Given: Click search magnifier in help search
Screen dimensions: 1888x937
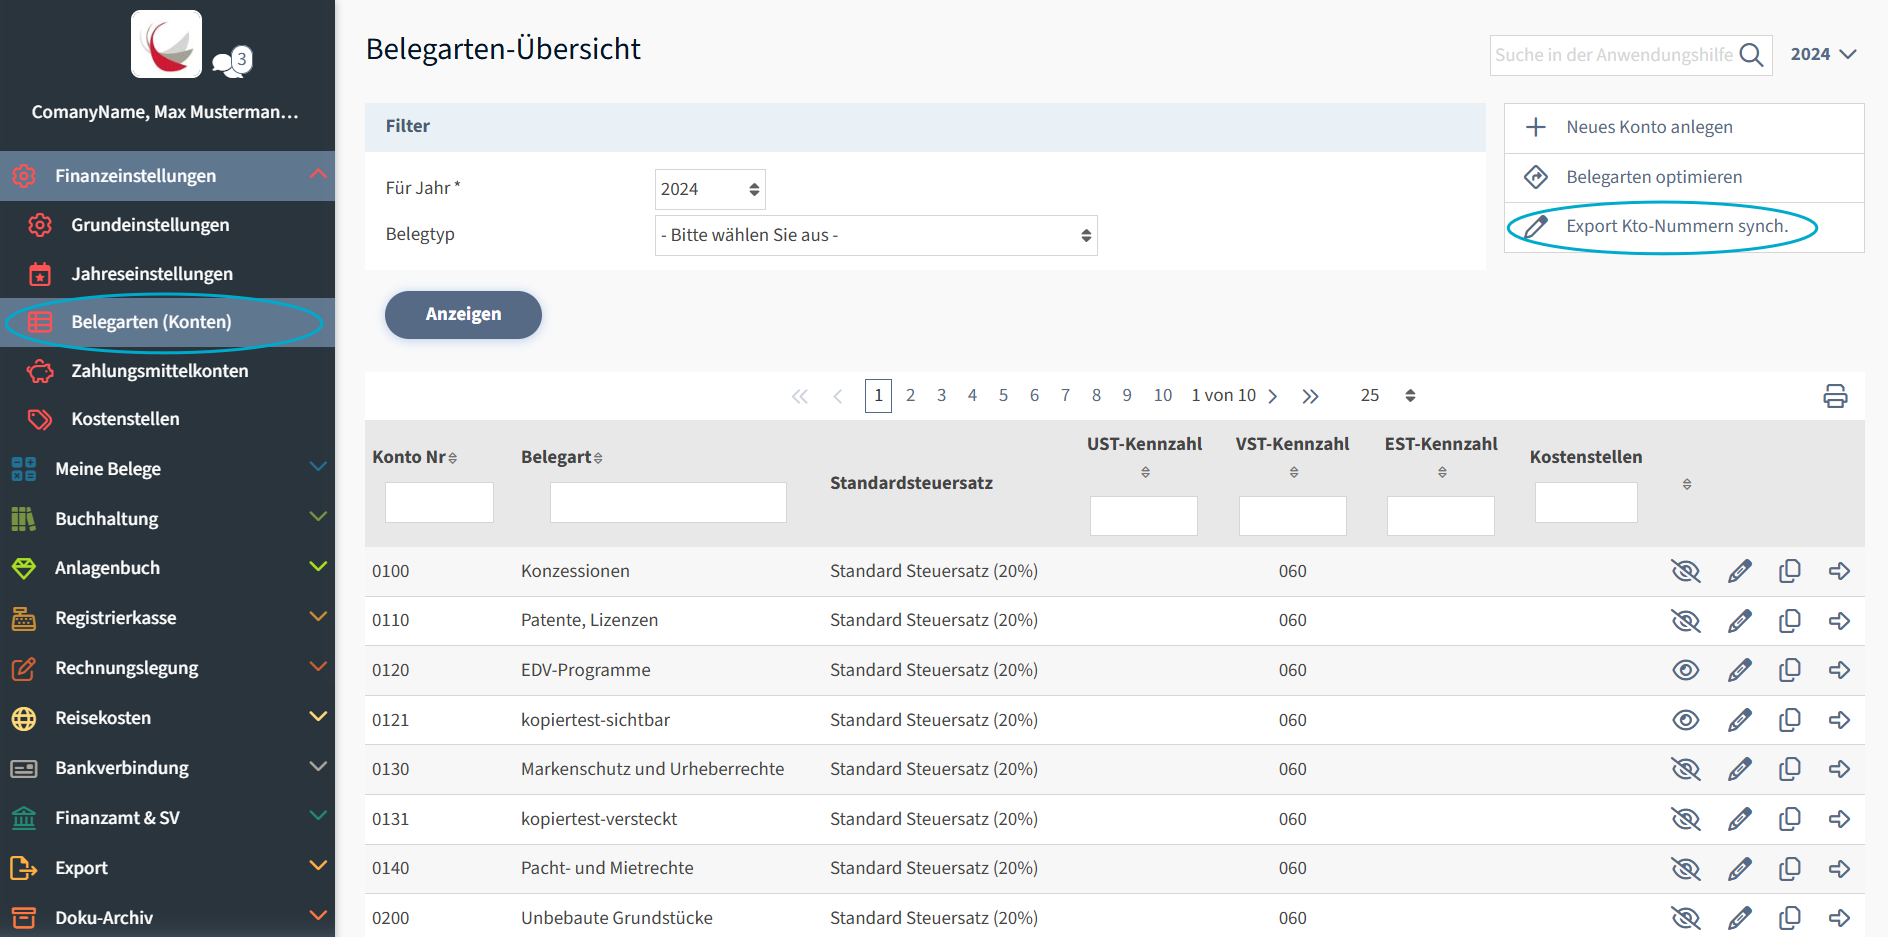Looking at the screenshot, I should pyautogui.click(x=1751, y=55).
